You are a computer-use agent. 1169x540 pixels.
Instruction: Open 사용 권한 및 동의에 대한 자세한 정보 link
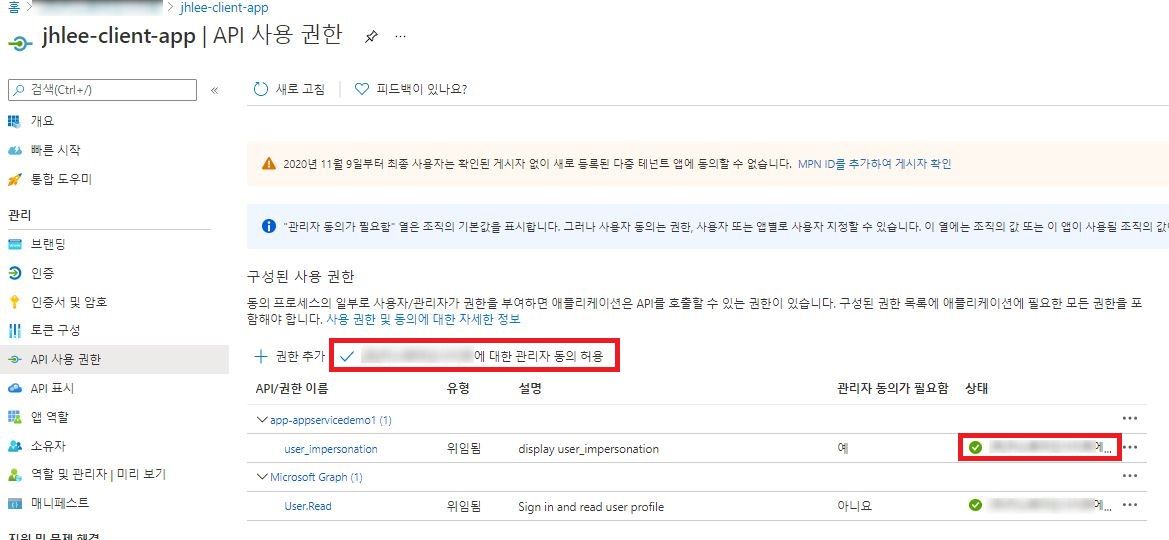point(423,319)
